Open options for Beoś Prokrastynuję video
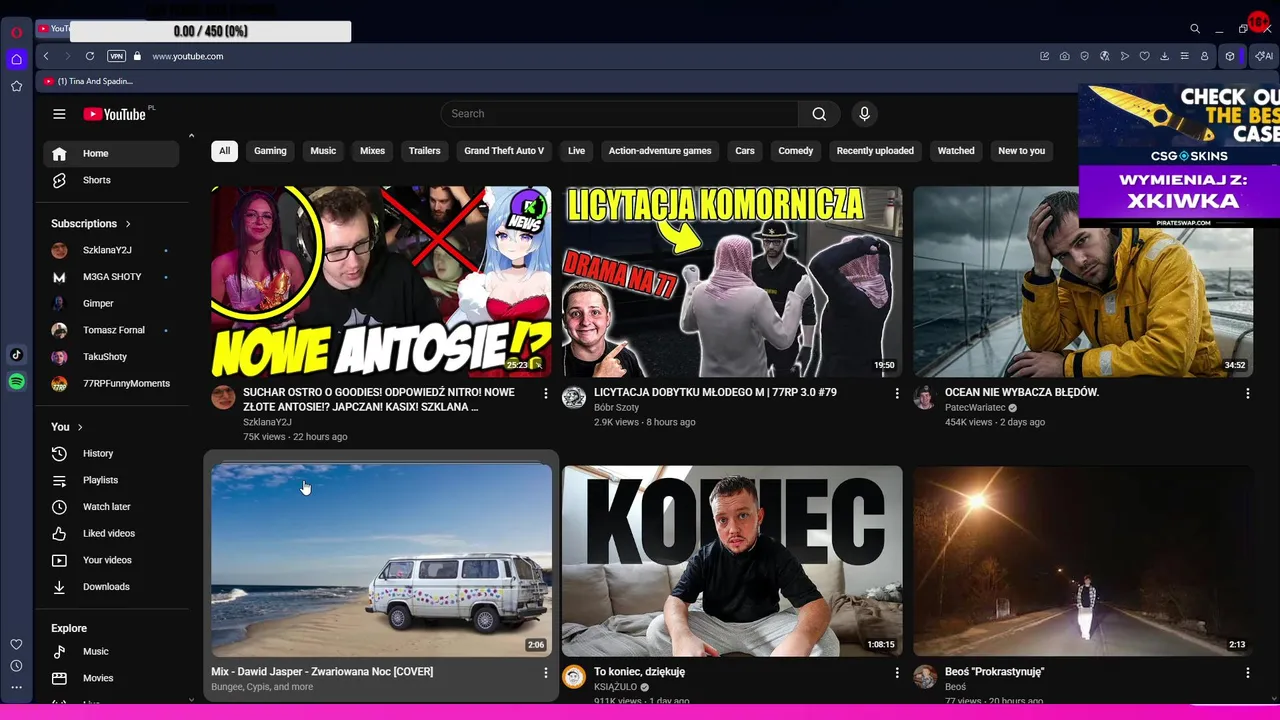The height and width of the screenshot is (720, 1280). click(1247, 673)
